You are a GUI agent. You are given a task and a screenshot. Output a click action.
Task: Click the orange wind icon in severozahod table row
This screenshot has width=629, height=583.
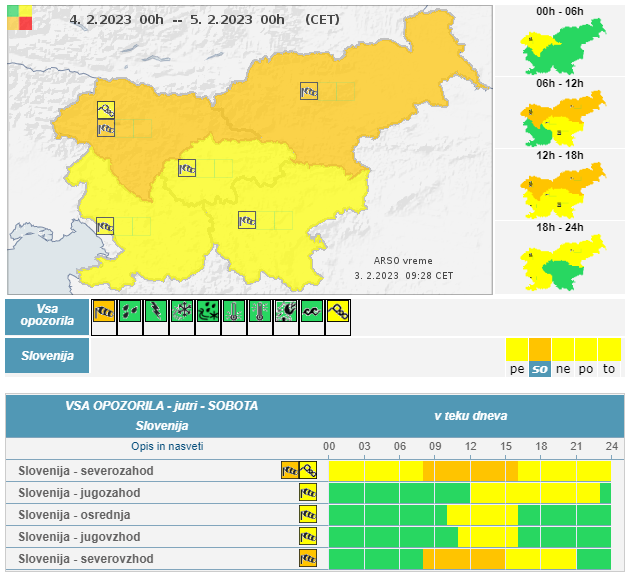(290, 470)
